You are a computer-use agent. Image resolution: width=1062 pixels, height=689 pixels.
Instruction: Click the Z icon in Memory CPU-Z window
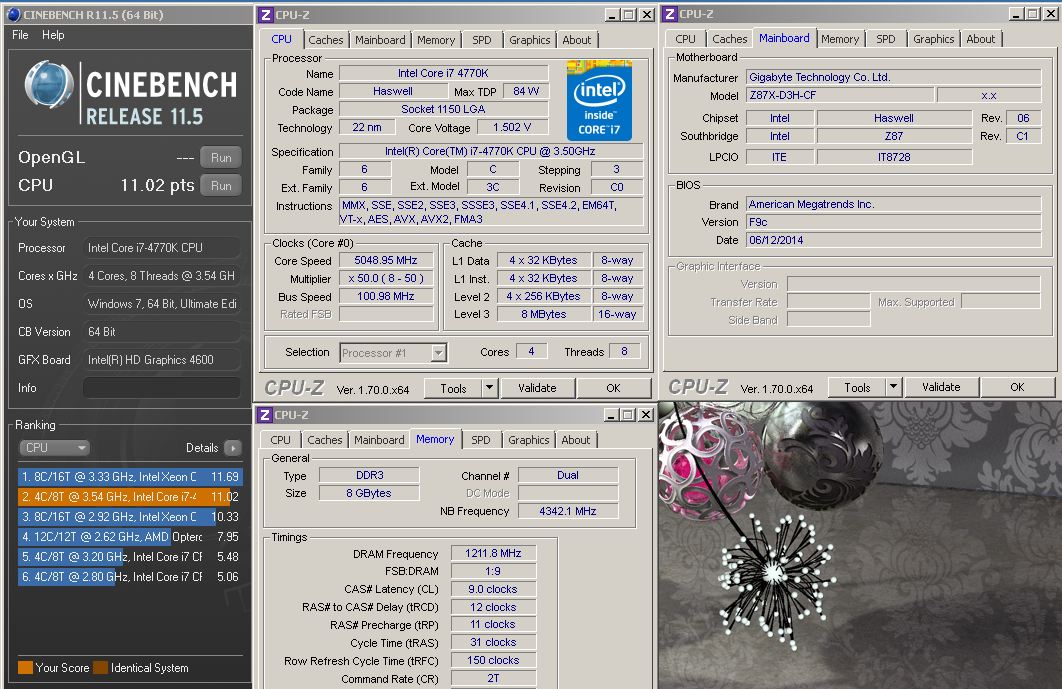[265, 415]
